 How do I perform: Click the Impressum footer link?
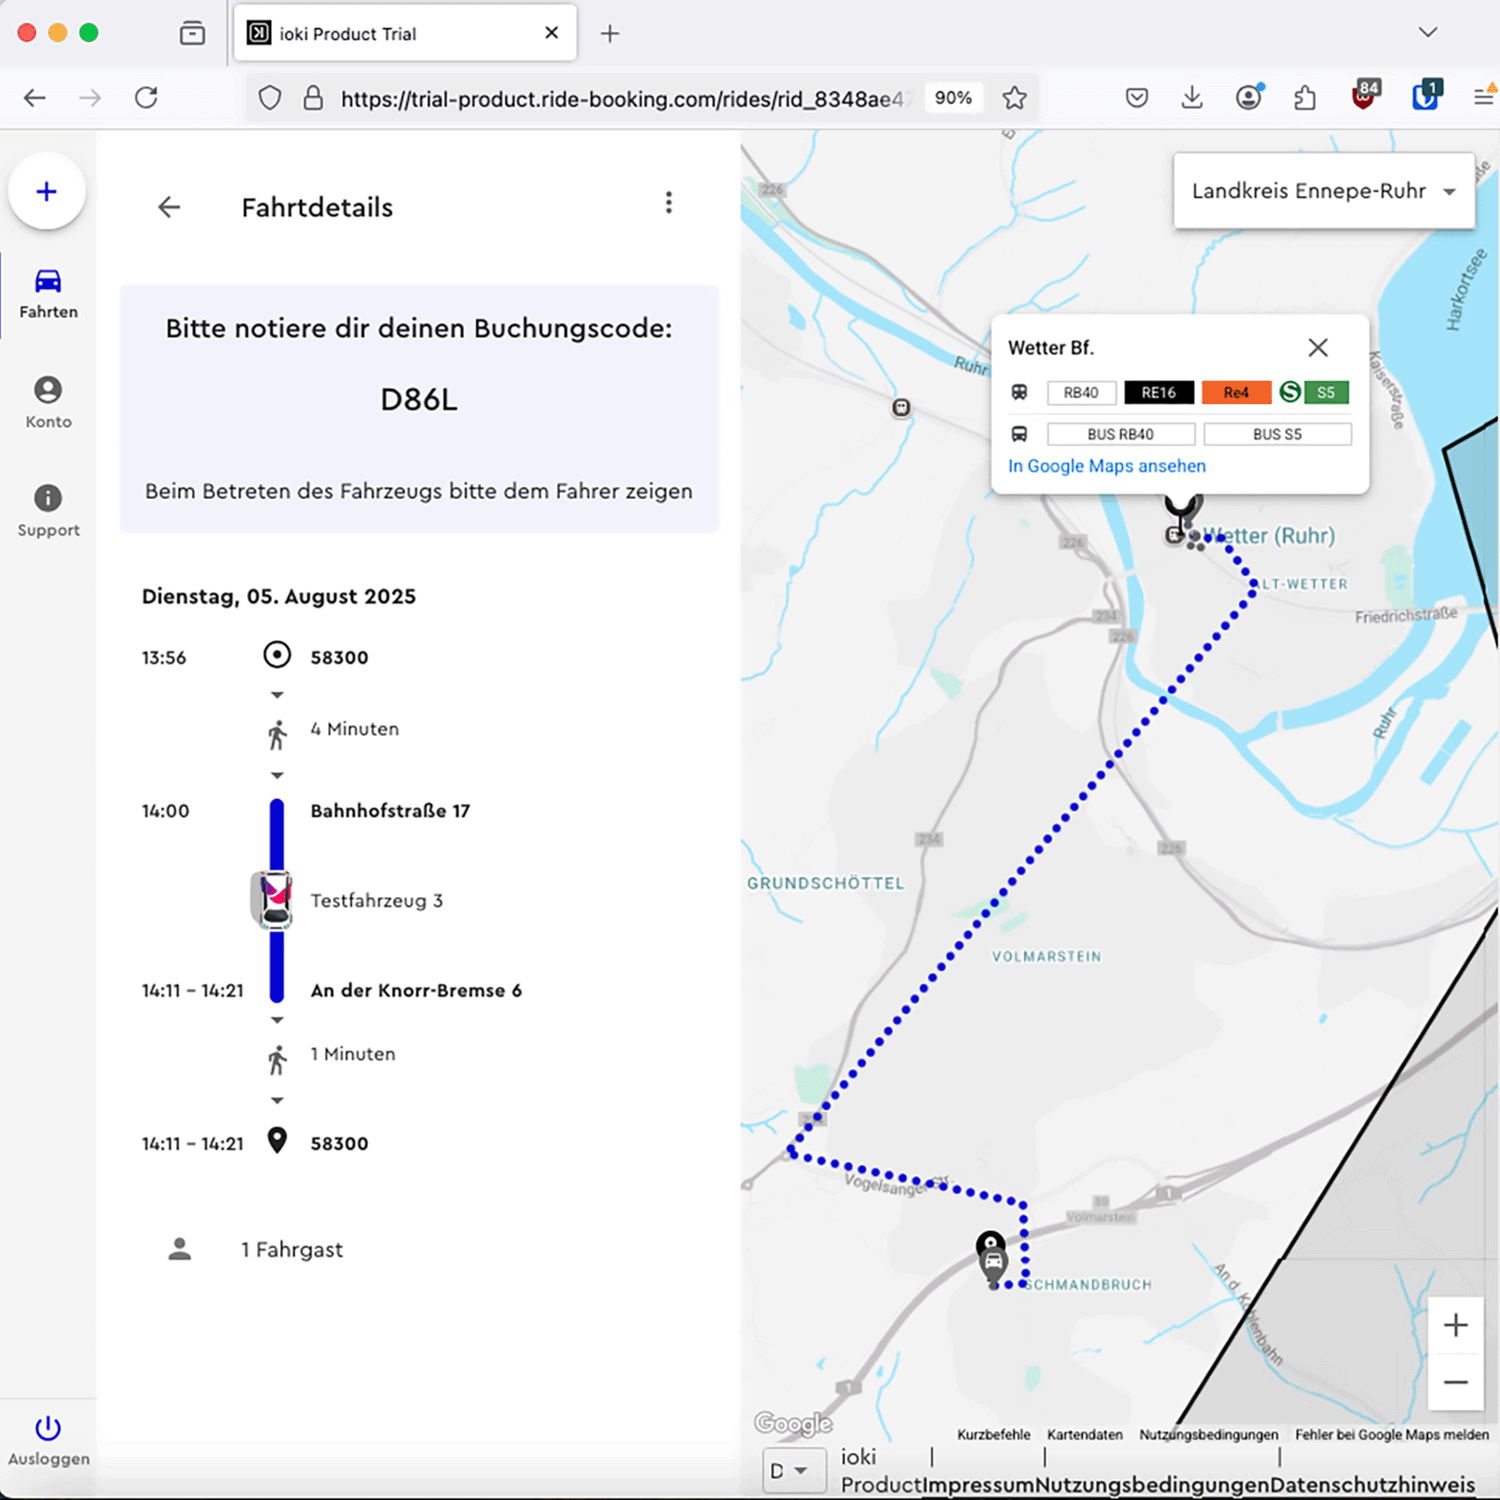pos(978,1485)
